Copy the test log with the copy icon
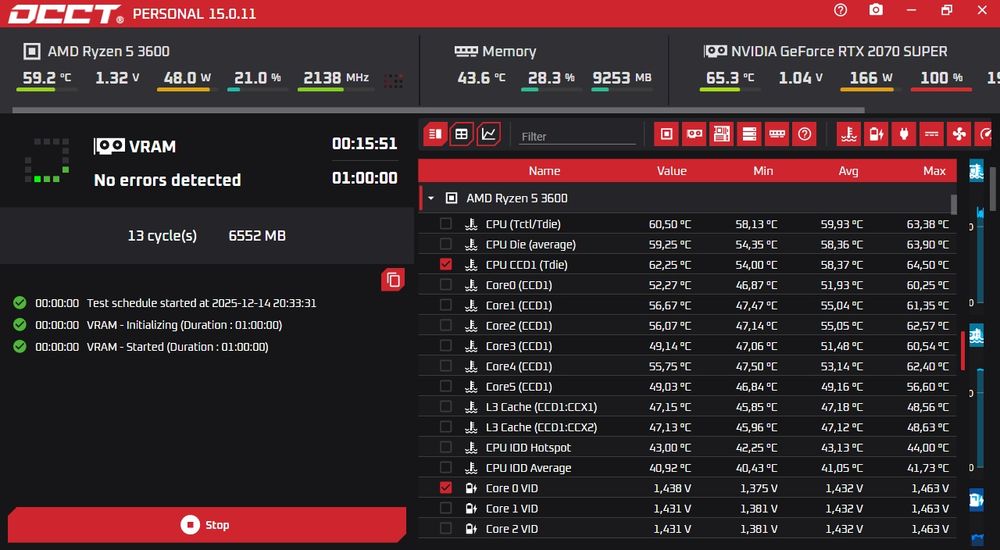Image resolution: width=1000 pixels, height=550 pixels. pos(393,279)
